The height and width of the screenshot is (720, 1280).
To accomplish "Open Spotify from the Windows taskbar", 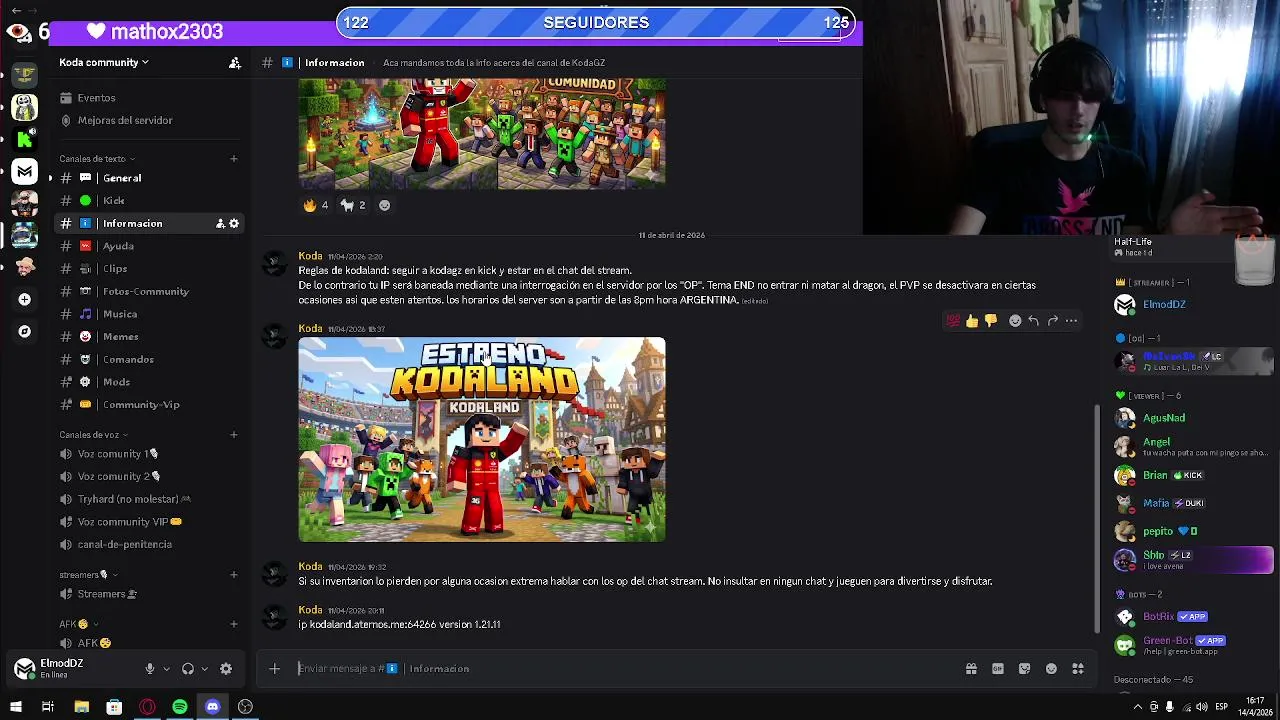I will (180, 707).
